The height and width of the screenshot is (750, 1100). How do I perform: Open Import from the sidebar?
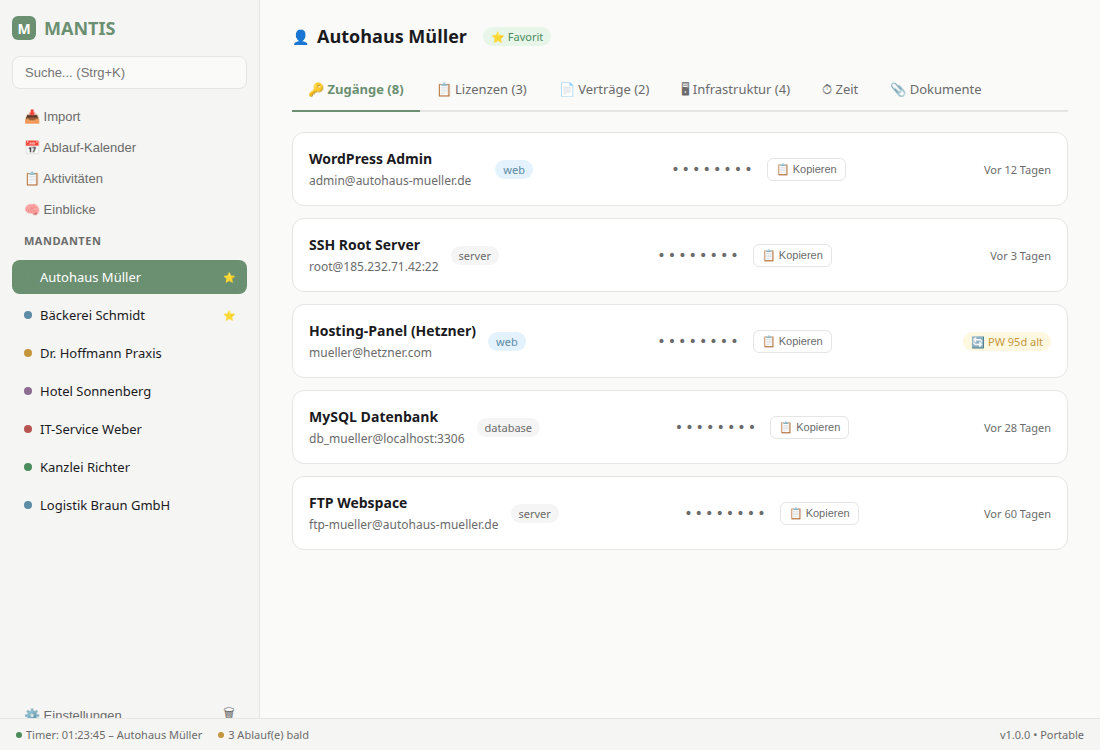pos(53,117)
